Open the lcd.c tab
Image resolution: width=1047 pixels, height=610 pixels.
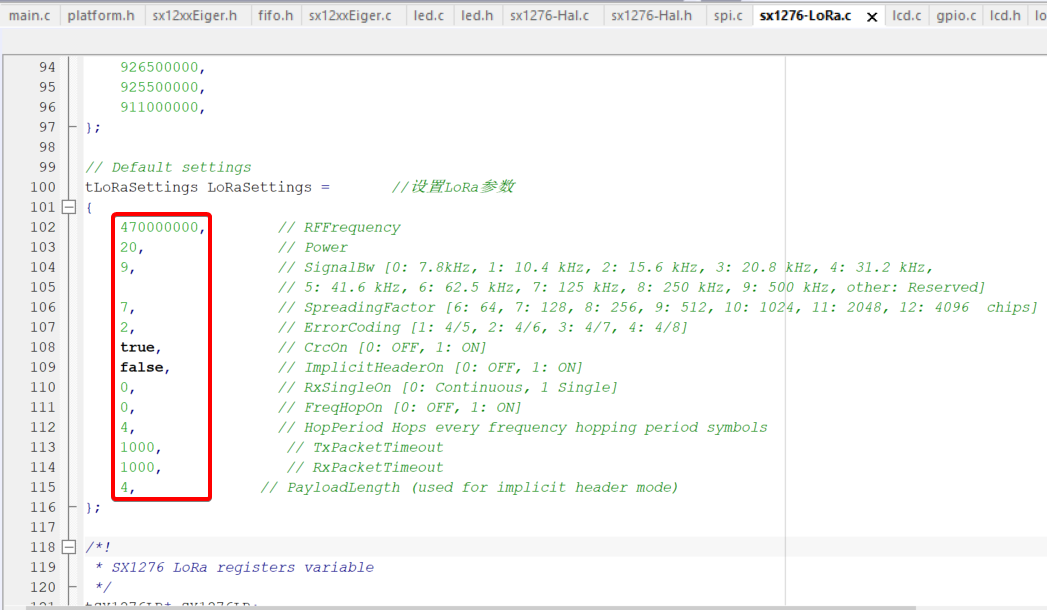pyautogui.click(x=907, y=16)
